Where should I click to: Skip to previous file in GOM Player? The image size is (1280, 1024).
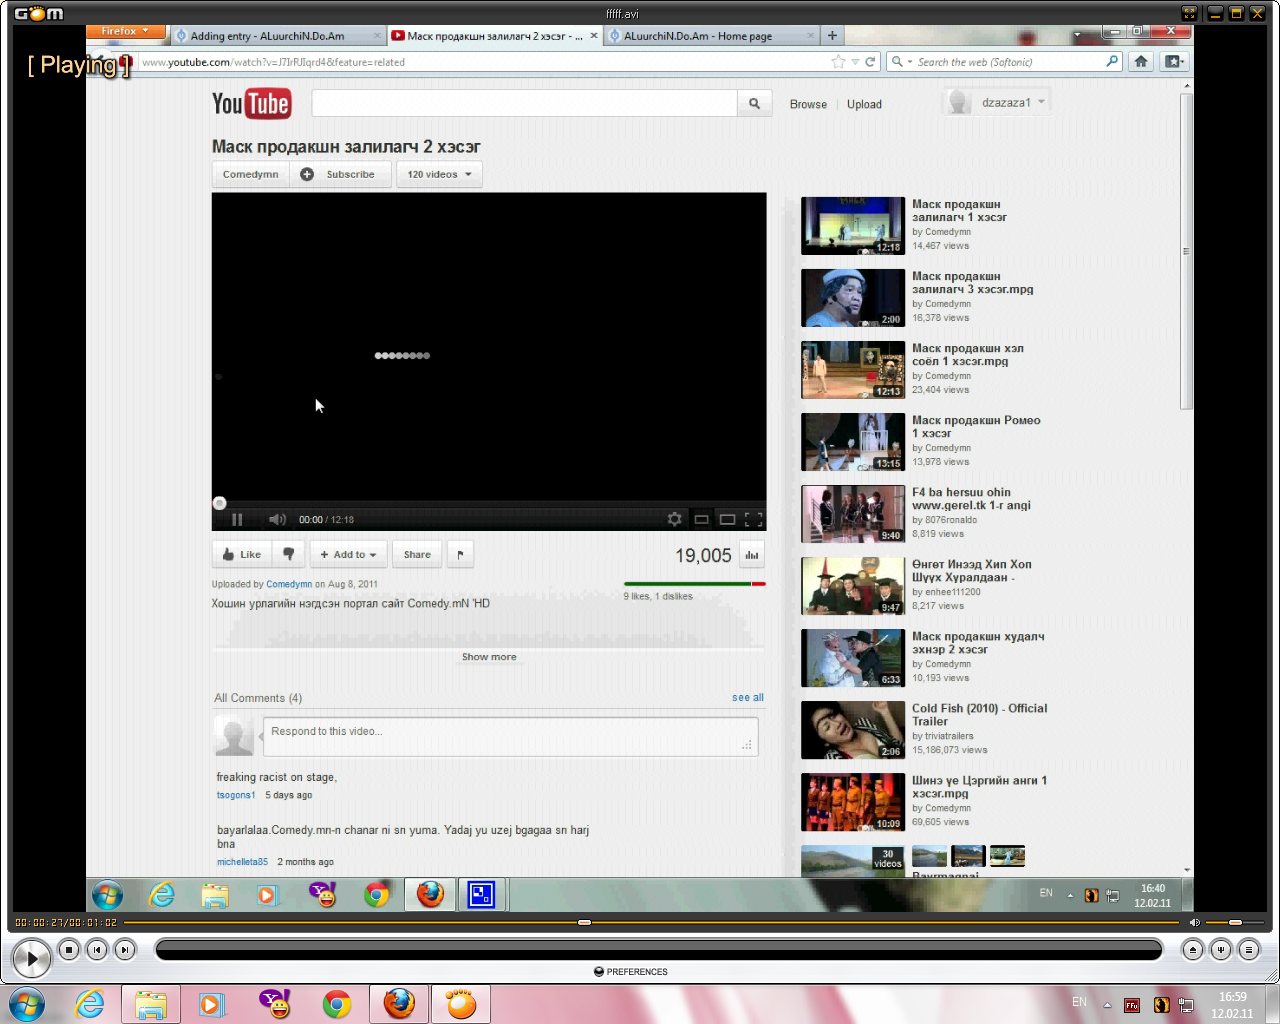(x=97, y=949)
